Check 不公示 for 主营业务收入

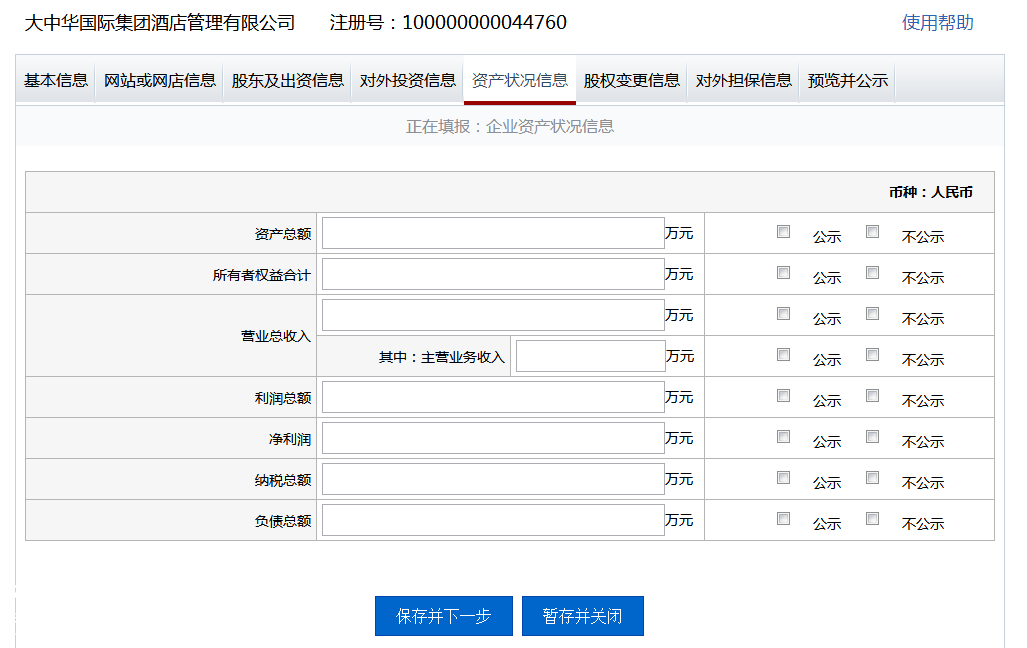point(872,353)
